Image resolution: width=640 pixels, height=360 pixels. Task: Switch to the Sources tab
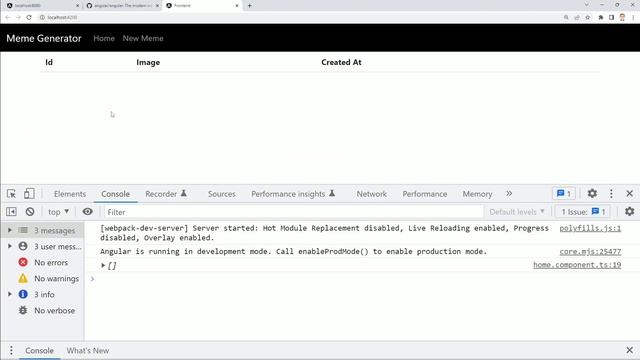click(222, 194)
